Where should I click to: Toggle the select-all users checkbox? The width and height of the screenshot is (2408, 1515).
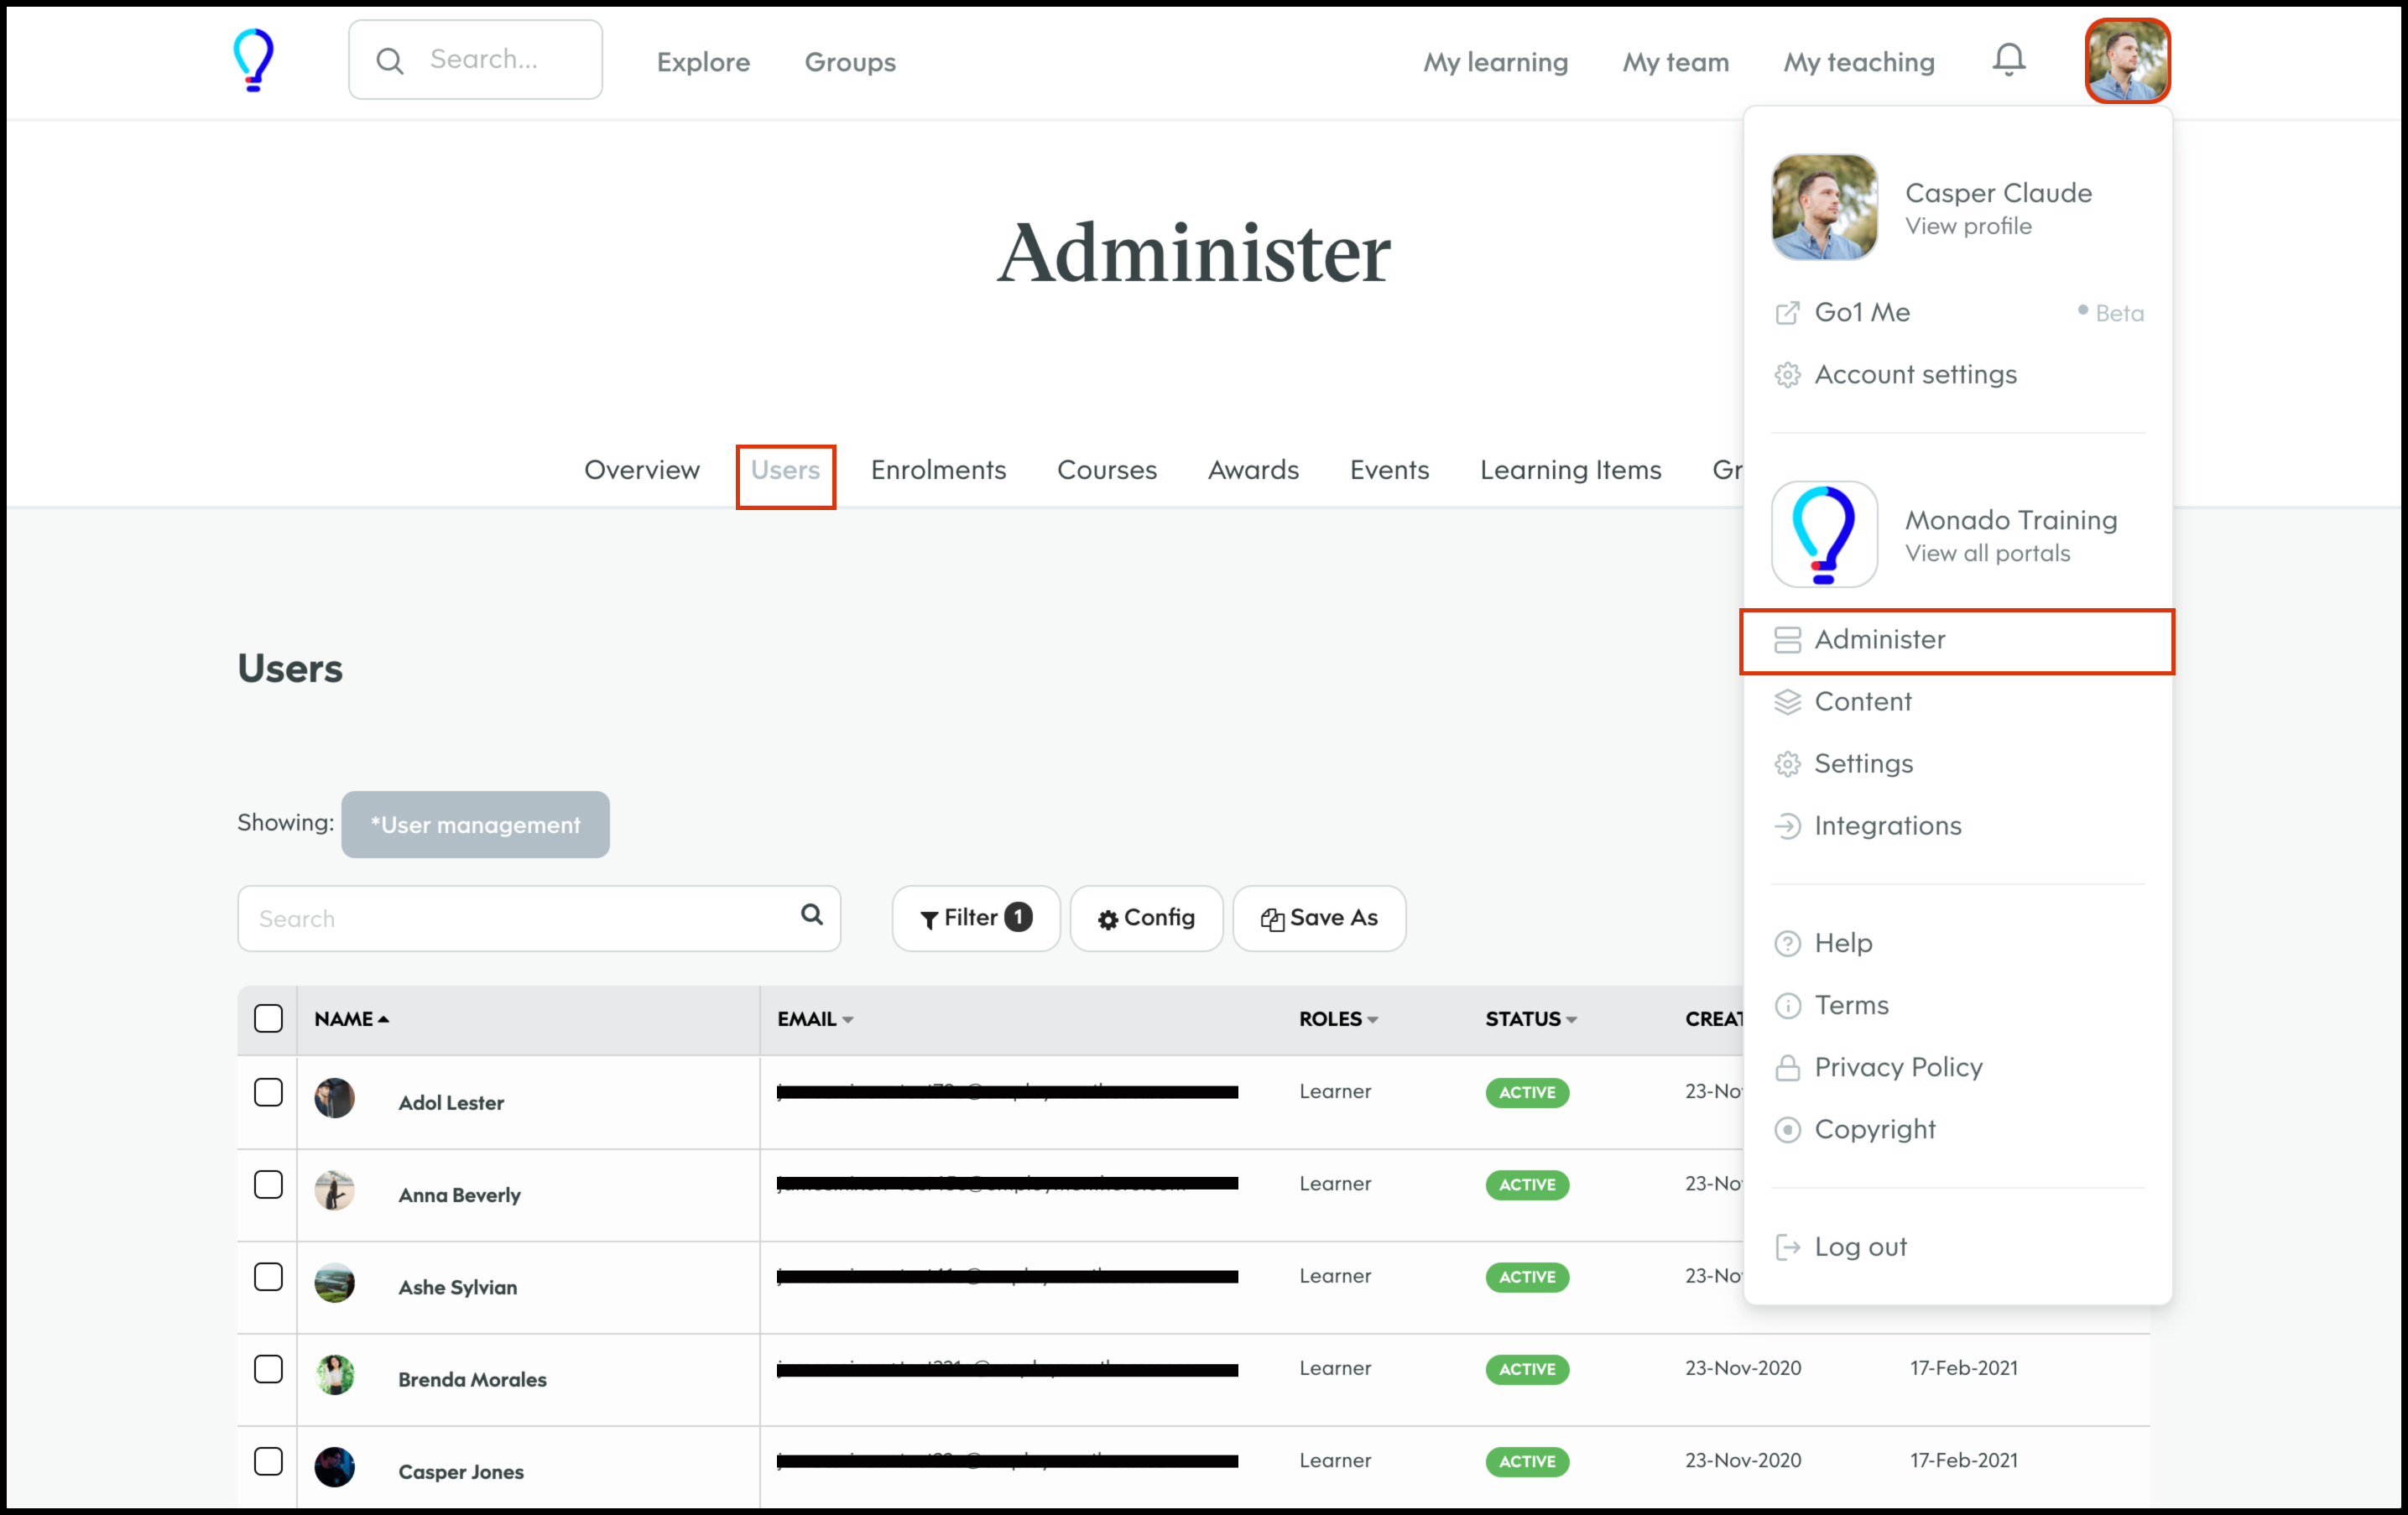[x=268, y=1019]
